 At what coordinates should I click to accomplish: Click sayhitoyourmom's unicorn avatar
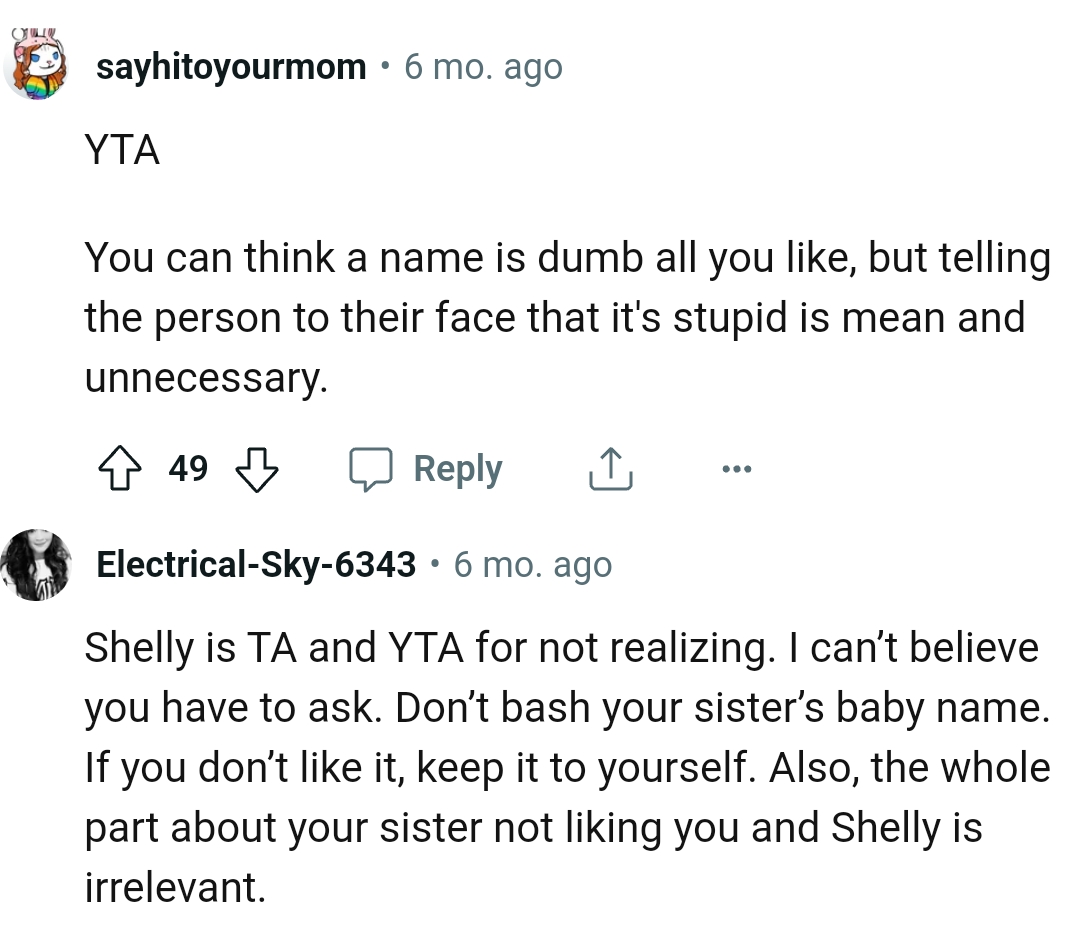coord(38,66)
